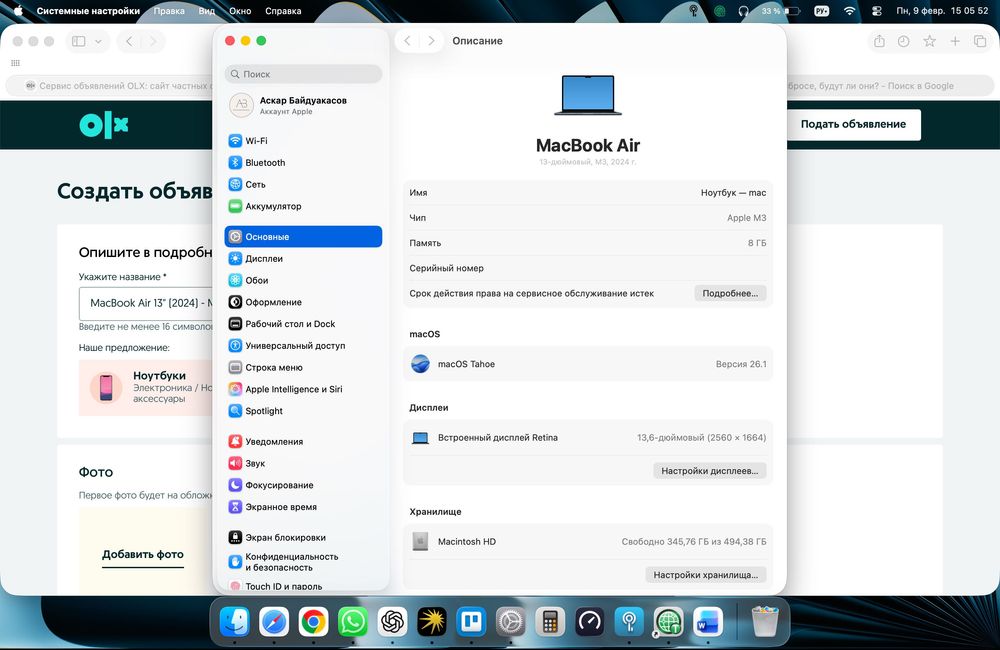Open new tab with Safari plus icon
This screenshot has width=1000, height=650.
[955, 41]
